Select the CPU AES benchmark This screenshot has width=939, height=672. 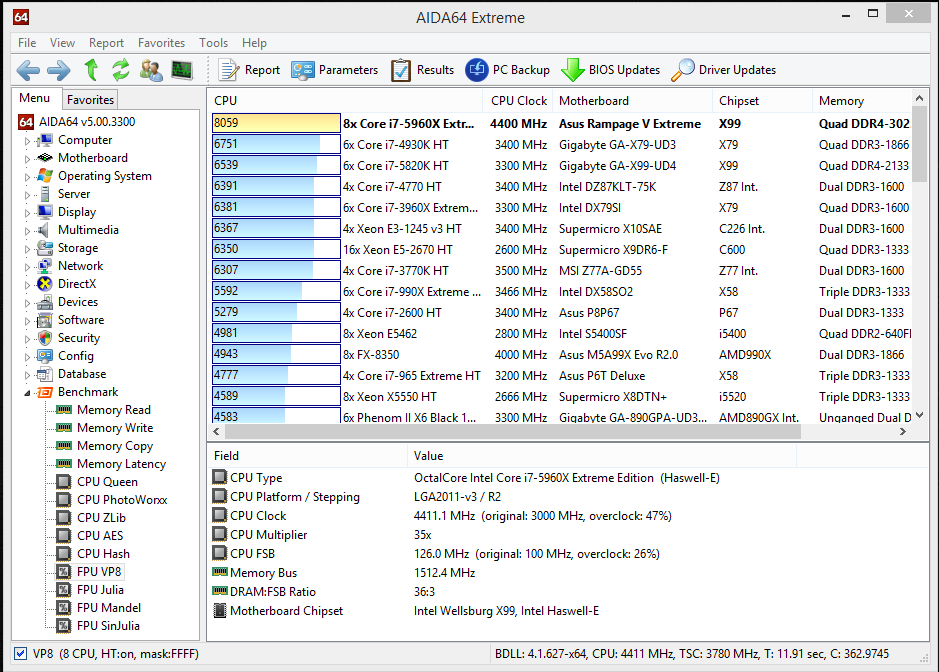[100, 536]
